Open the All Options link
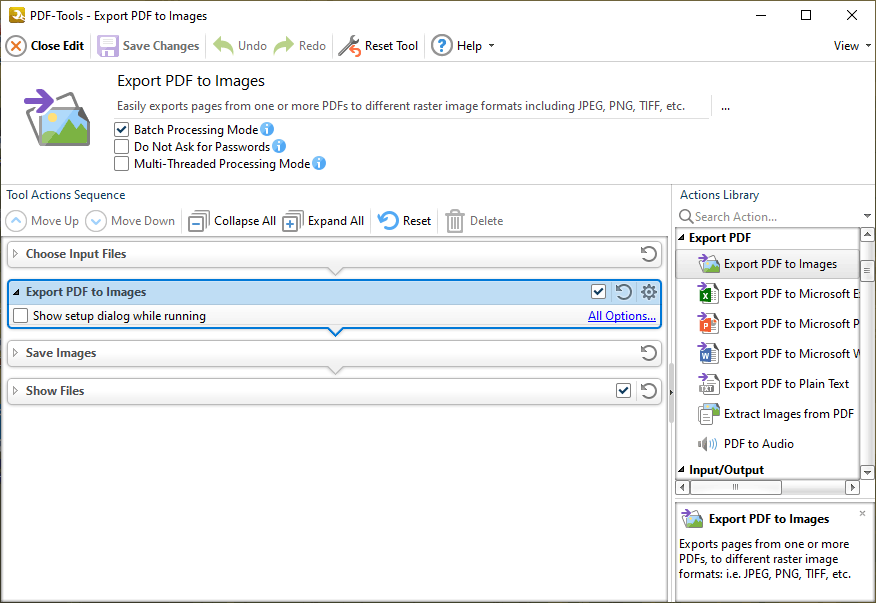The height and width of the screenshot is (603, 876). click(x=621, y=315)
